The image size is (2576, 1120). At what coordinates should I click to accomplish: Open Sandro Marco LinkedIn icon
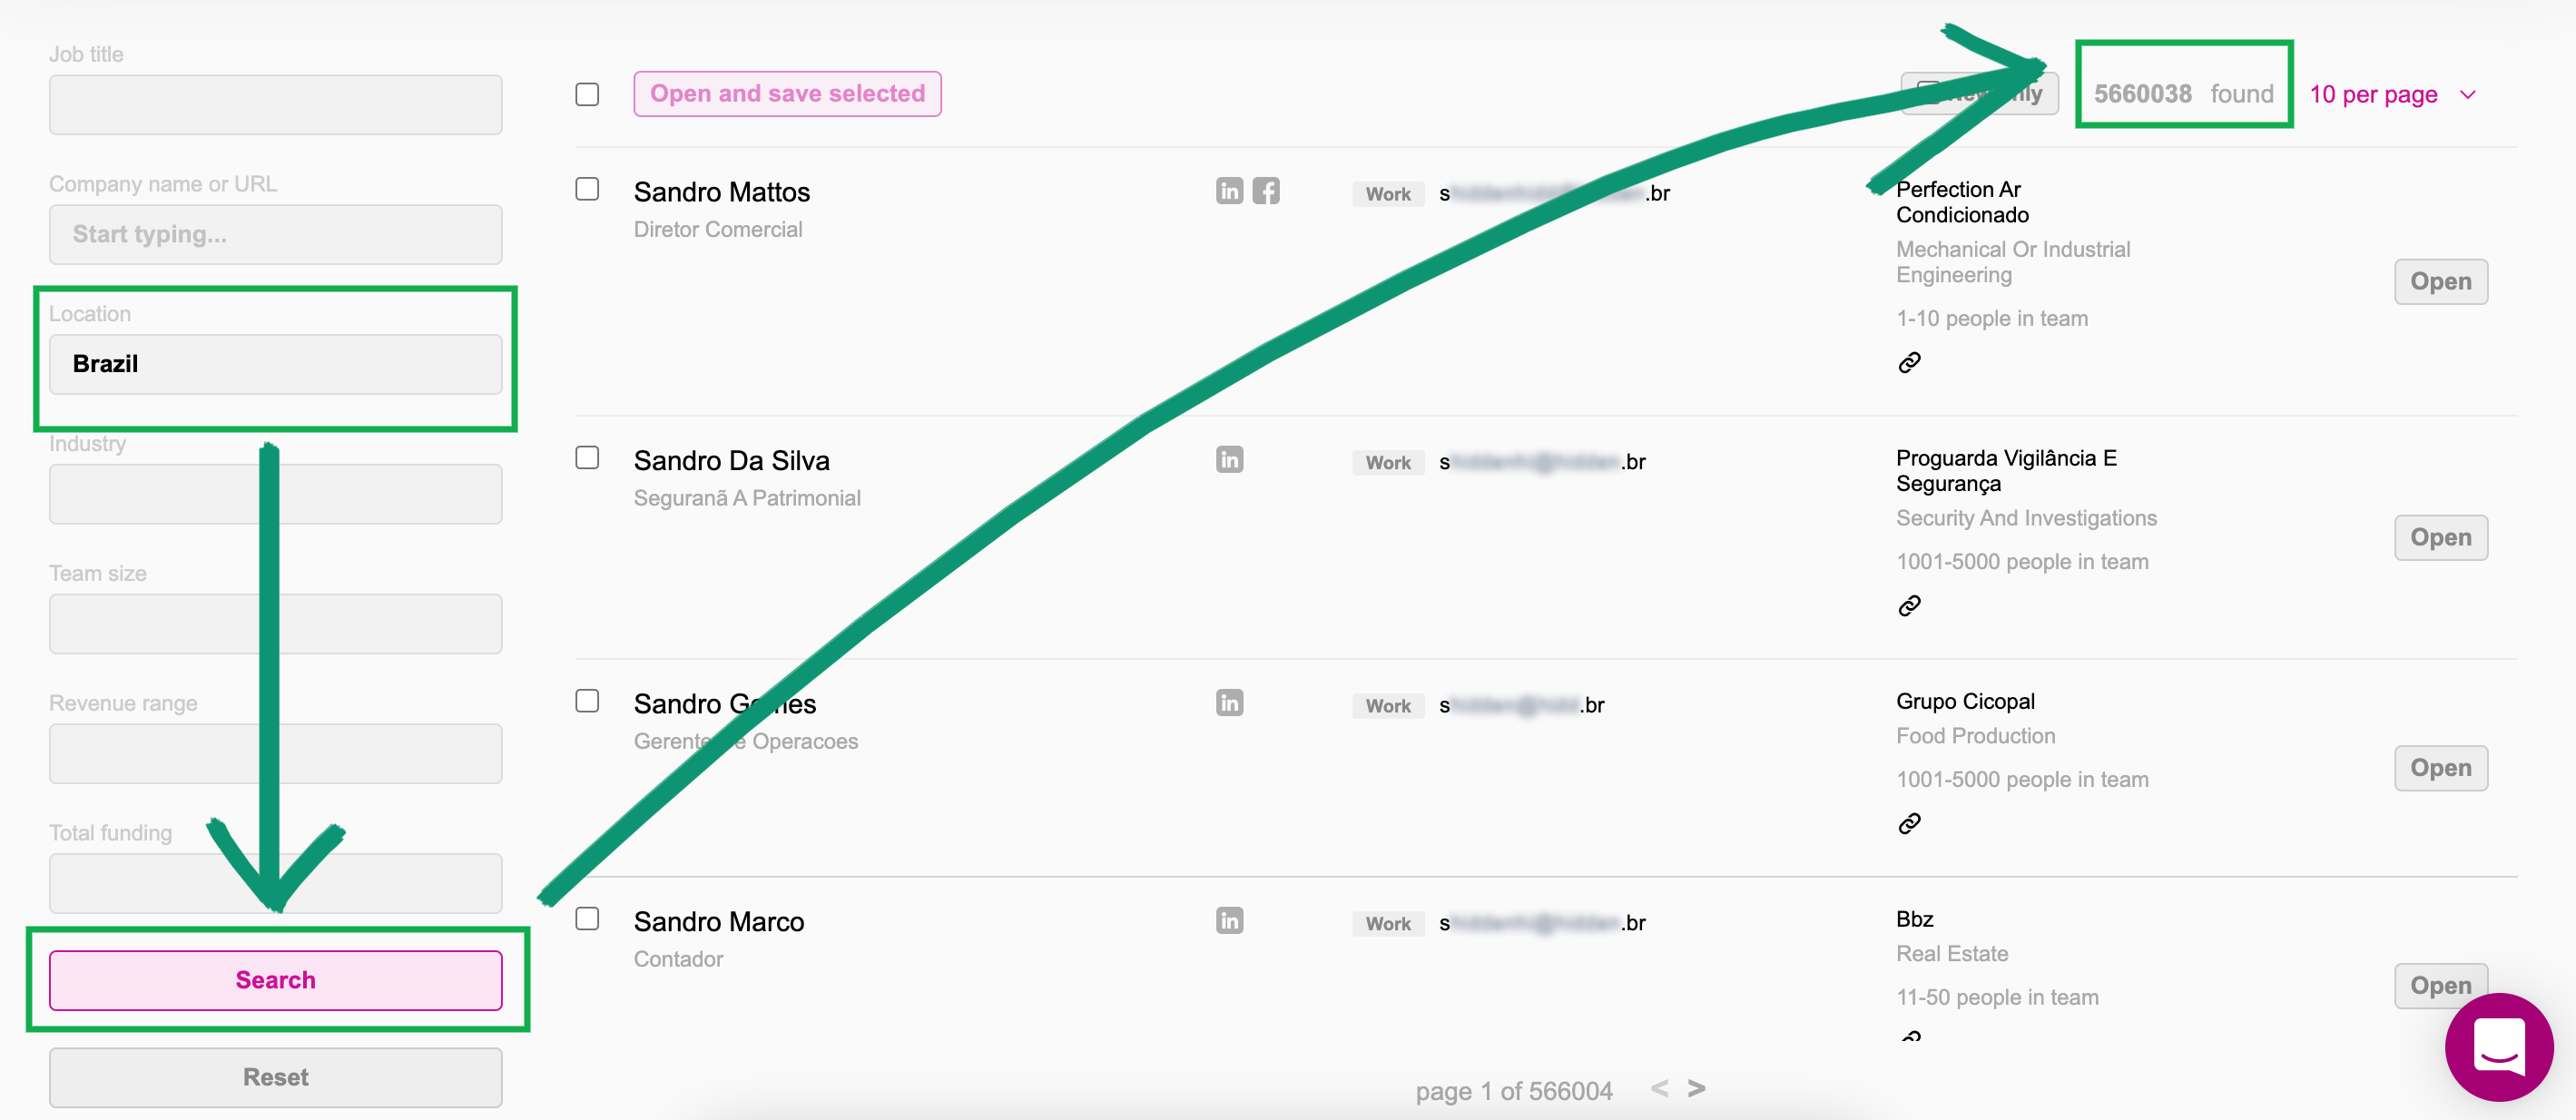(x=1229, y=921)
